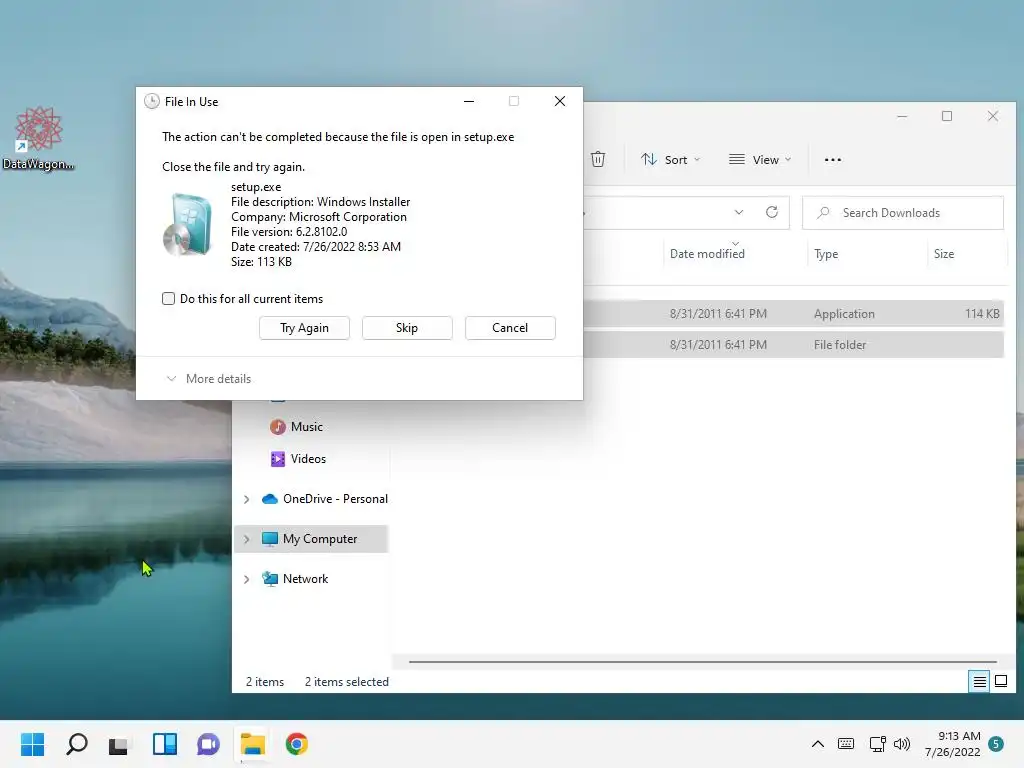Open DataWagon desktop shortcut

tap(39, 138)
